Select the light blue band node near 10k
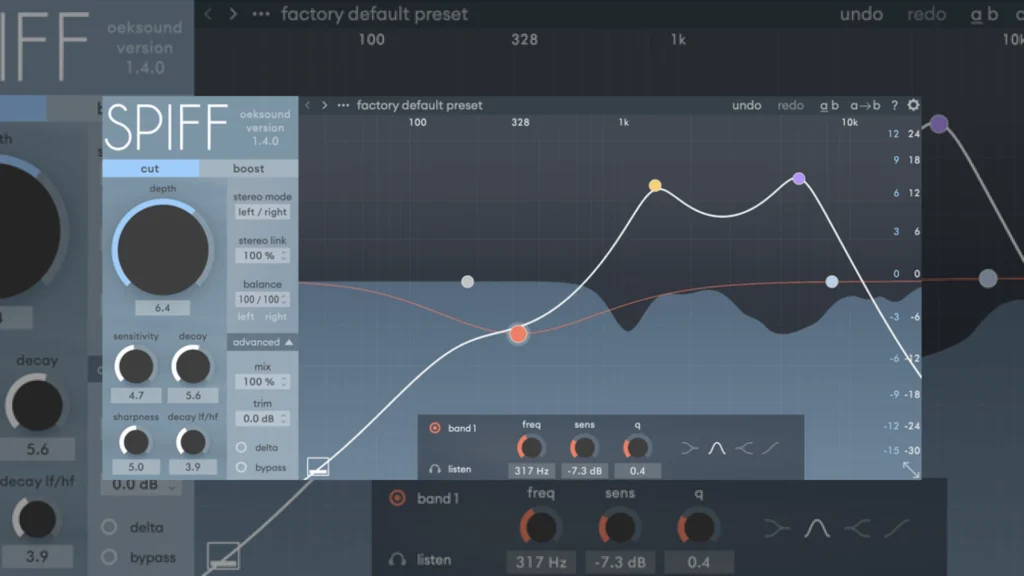 (831, 281)
